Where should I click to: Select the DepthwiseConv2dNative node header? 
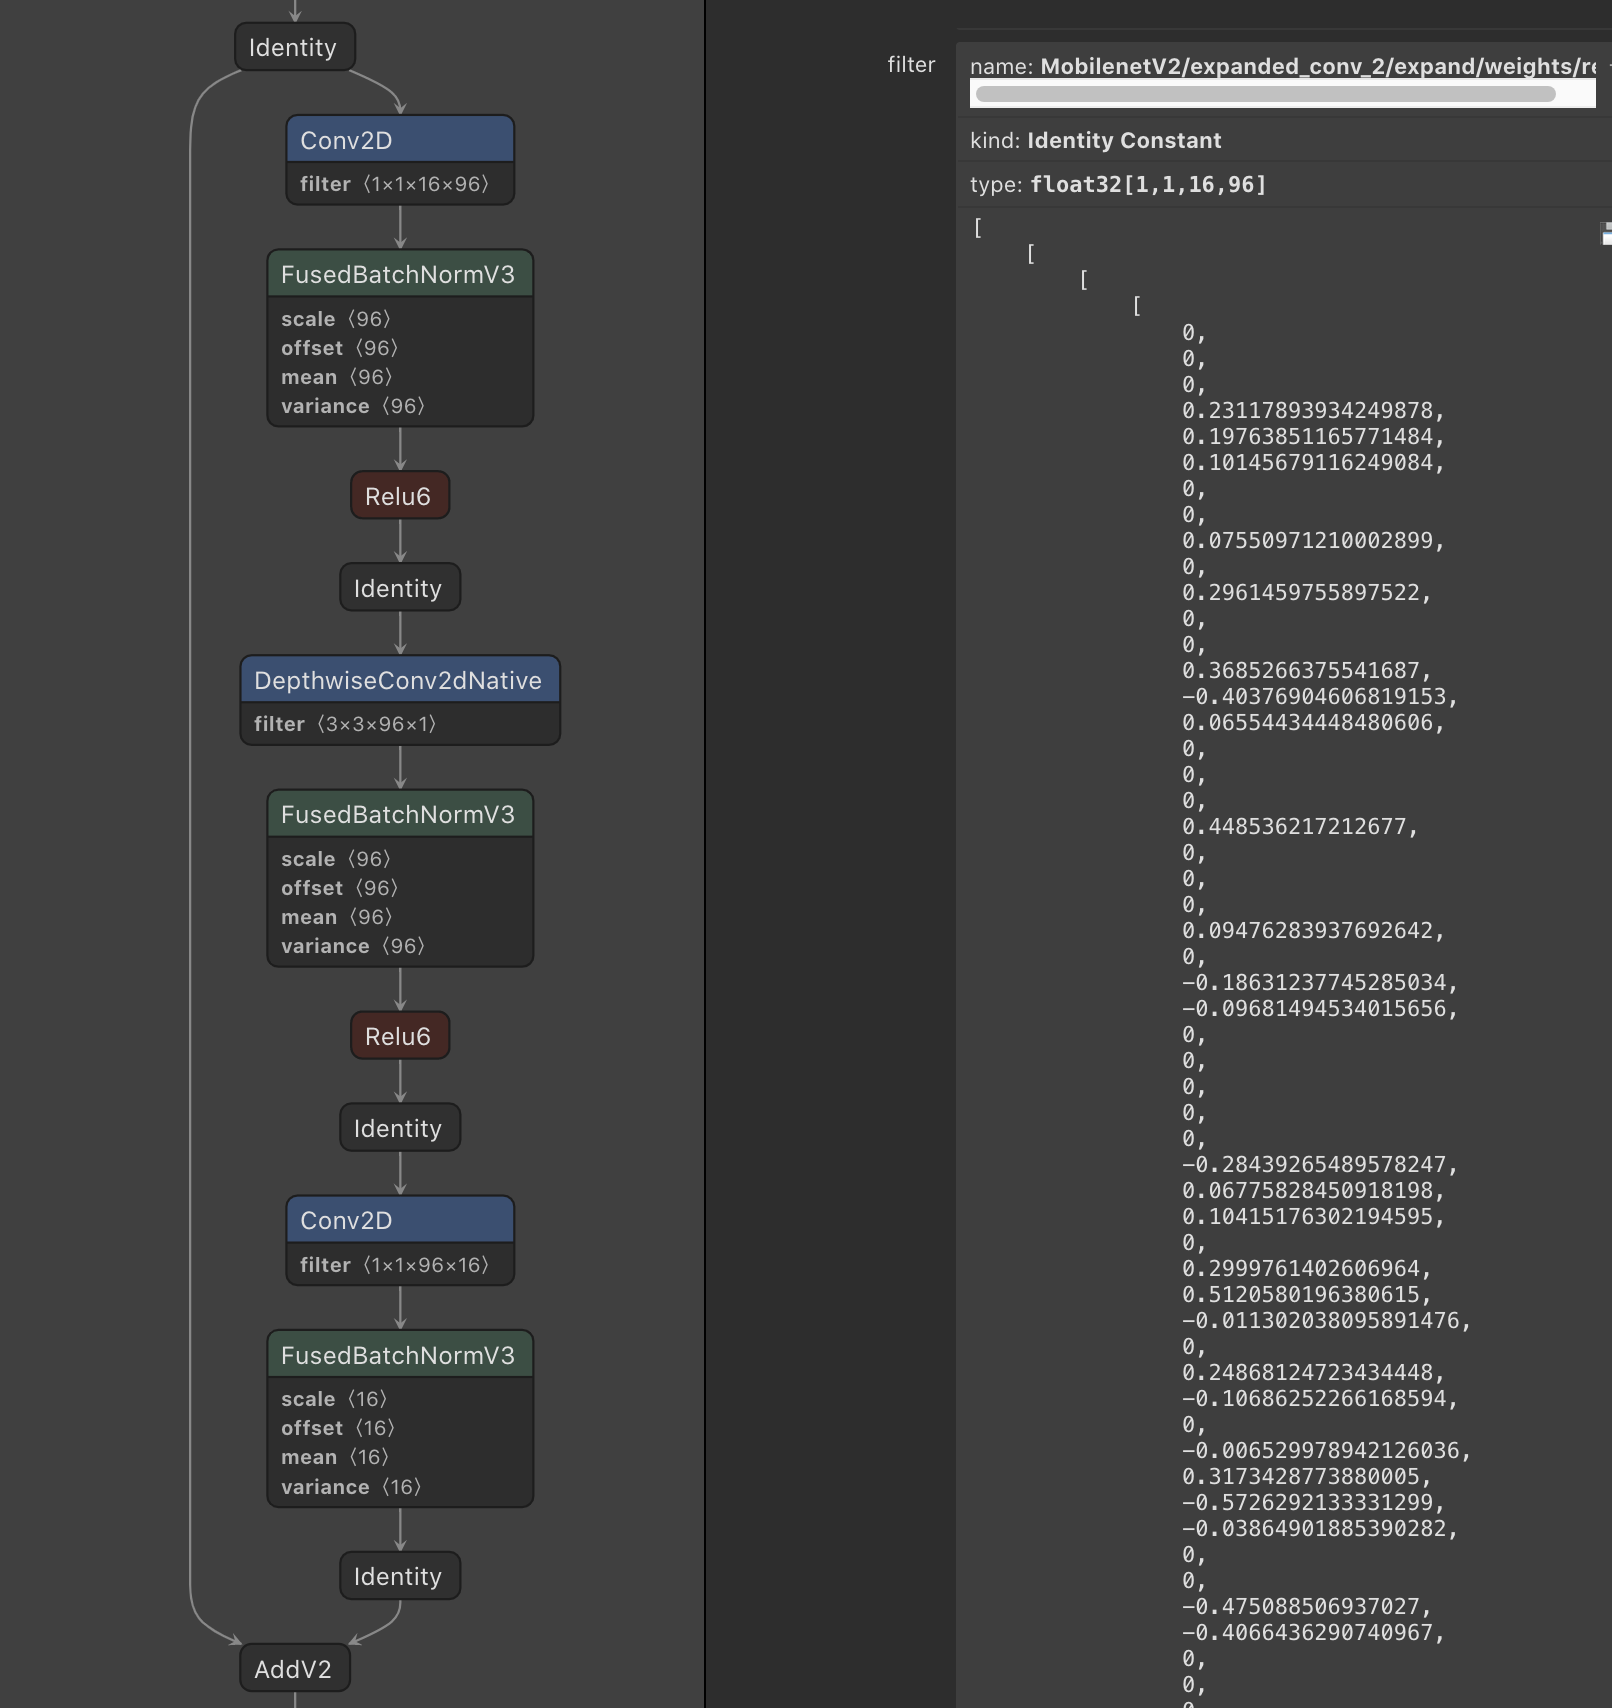pos(400,680)
